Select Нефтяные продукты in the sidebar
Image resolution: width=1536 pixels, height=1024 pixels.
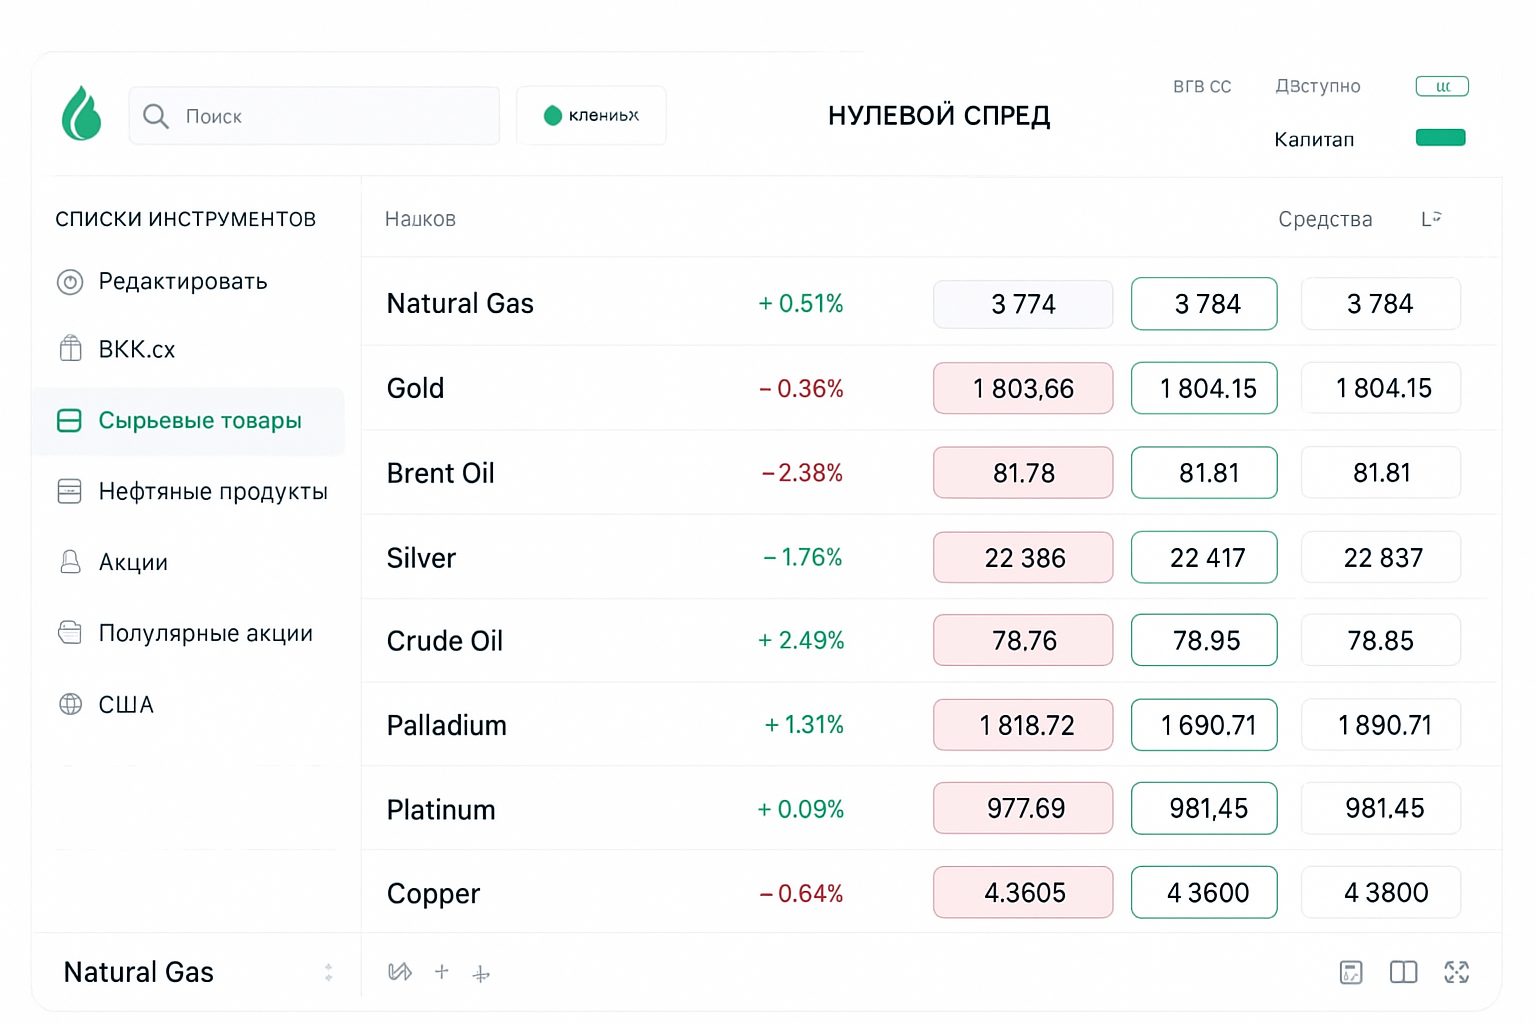click(x=212, y=492)
